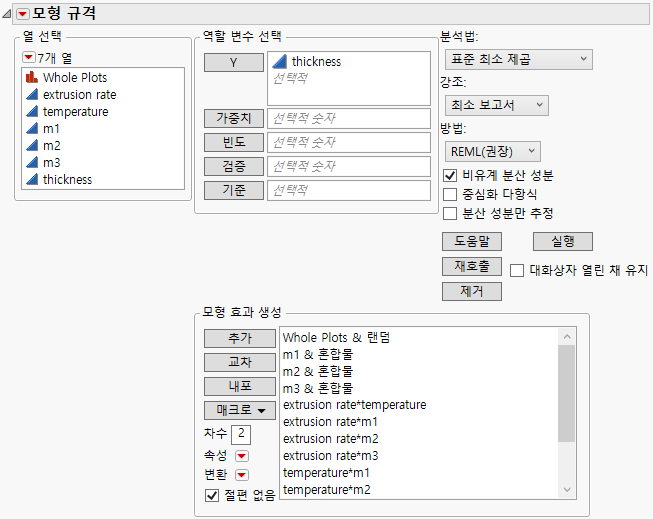Click the 내포 effect button

click(x=240, y=387)
